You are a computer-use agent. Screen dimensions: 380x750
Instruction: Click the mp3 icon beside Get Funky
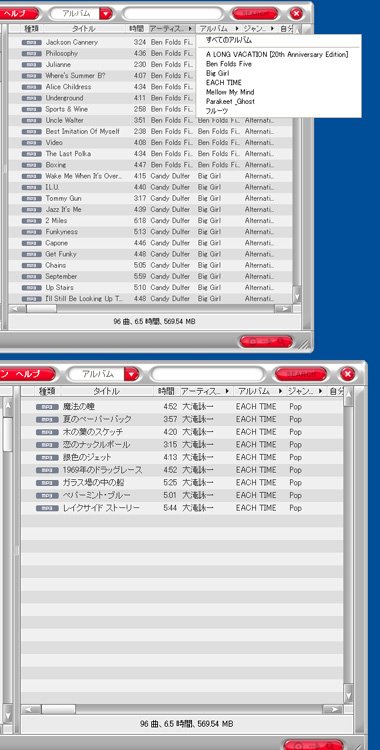coord(32,254)
